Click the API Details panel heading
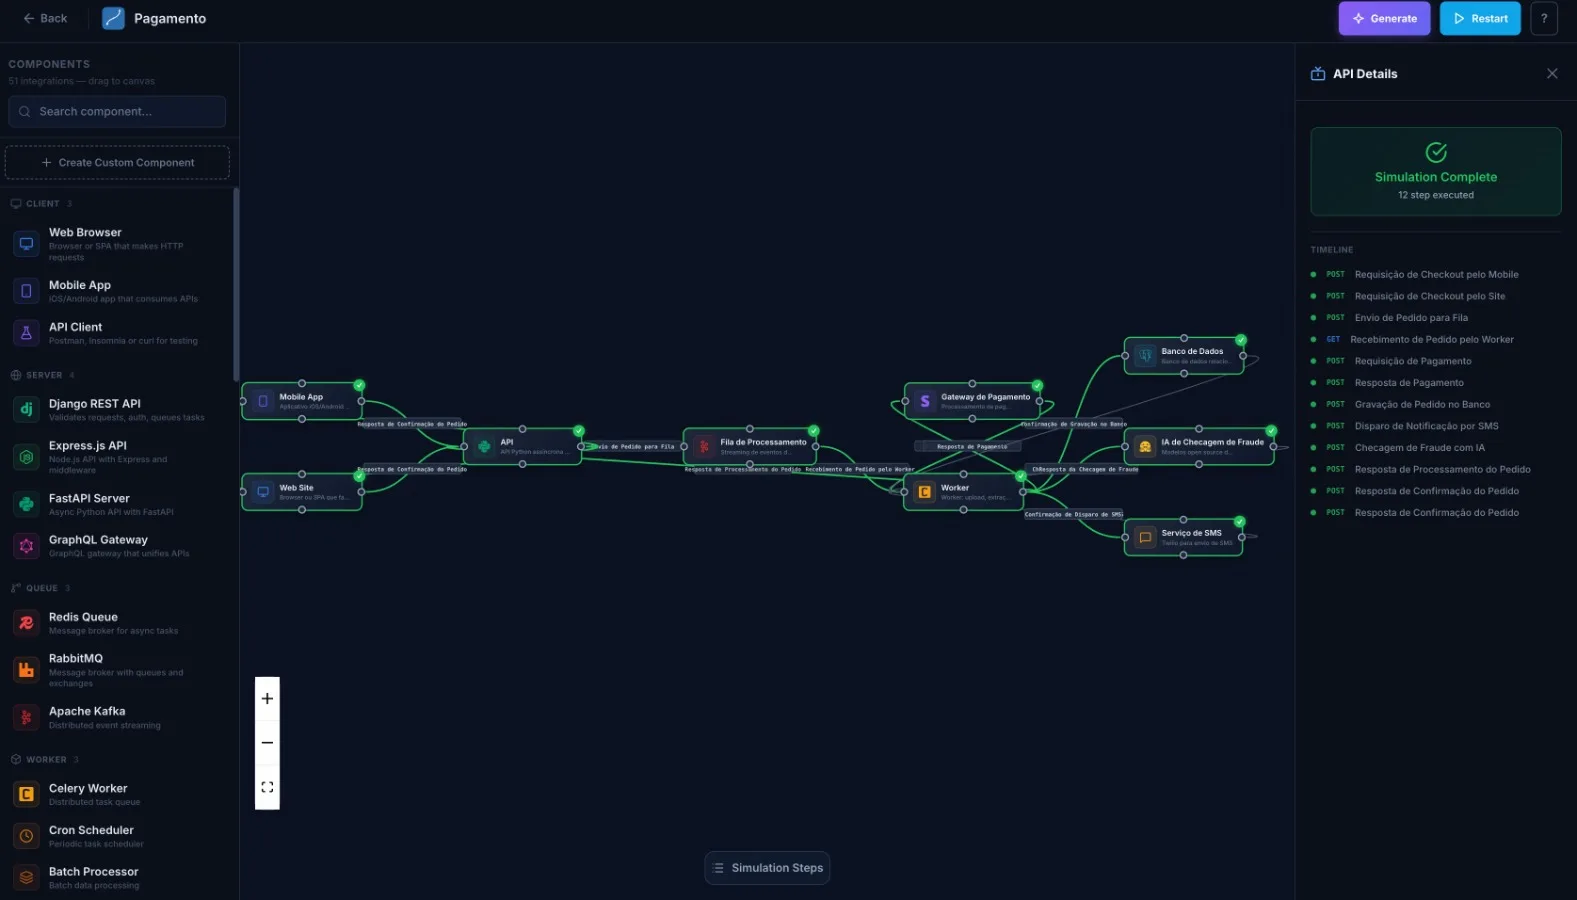The height and width of the screenshot is (900, 1577). (1365, 74)
